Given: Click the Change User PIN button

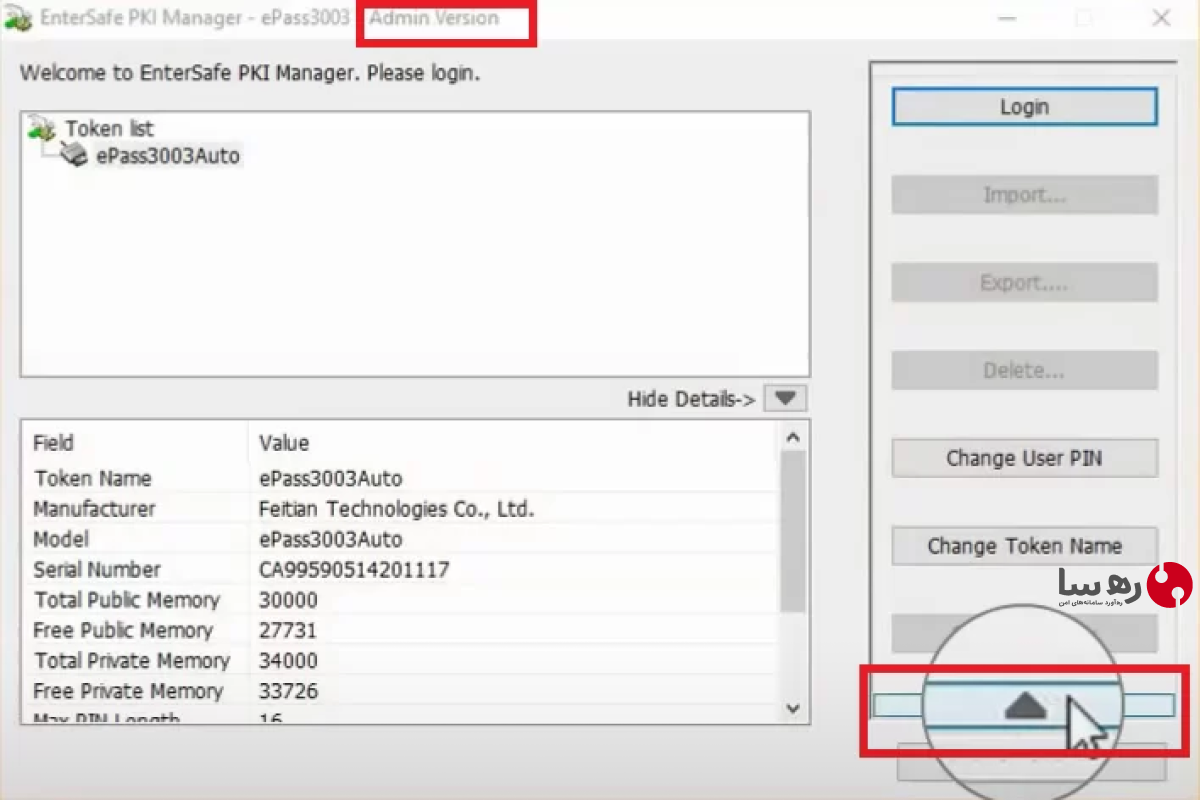Looking at the screenshot, I should (1024, 458).
